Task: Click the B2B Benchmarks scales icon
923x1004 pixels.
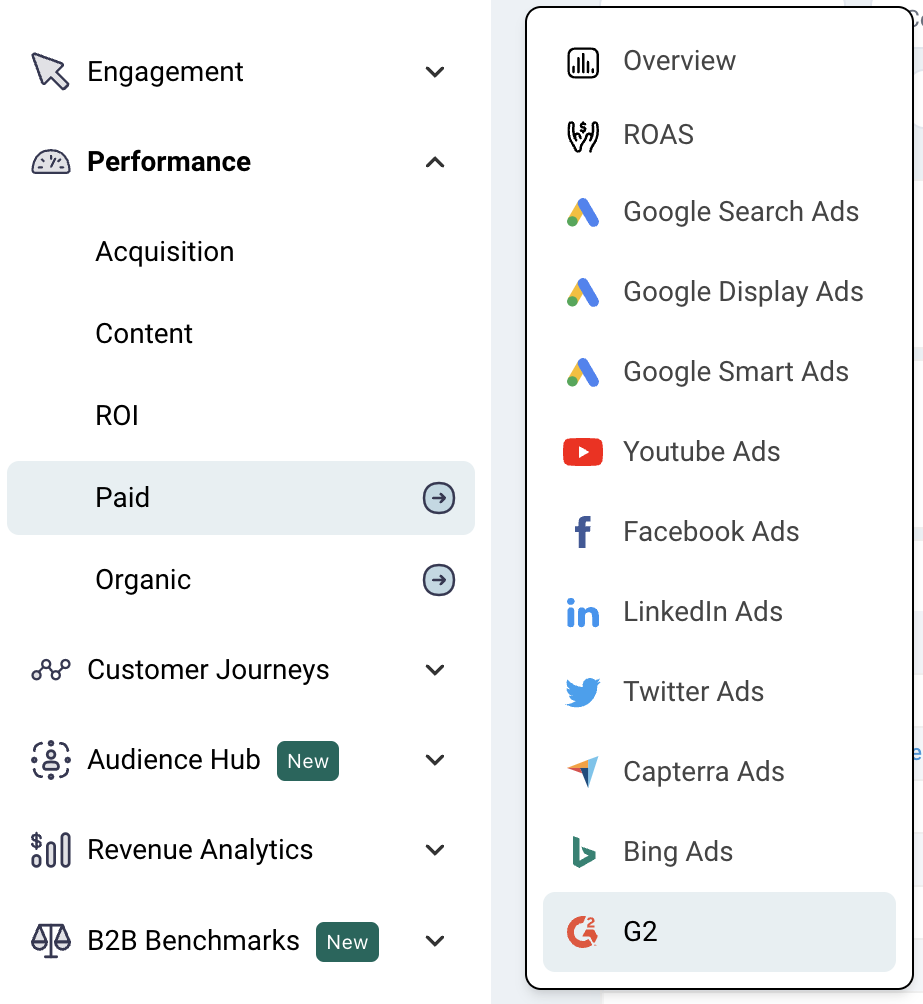Action: pos(51,941)
